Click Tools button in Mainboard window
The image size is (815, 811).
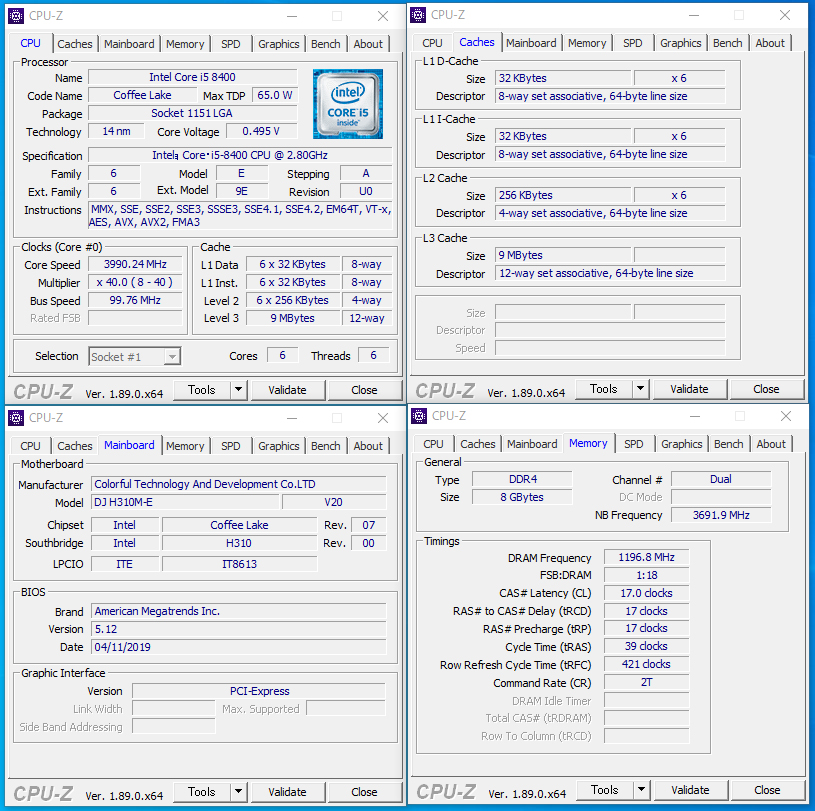click(x=202, y=791)
